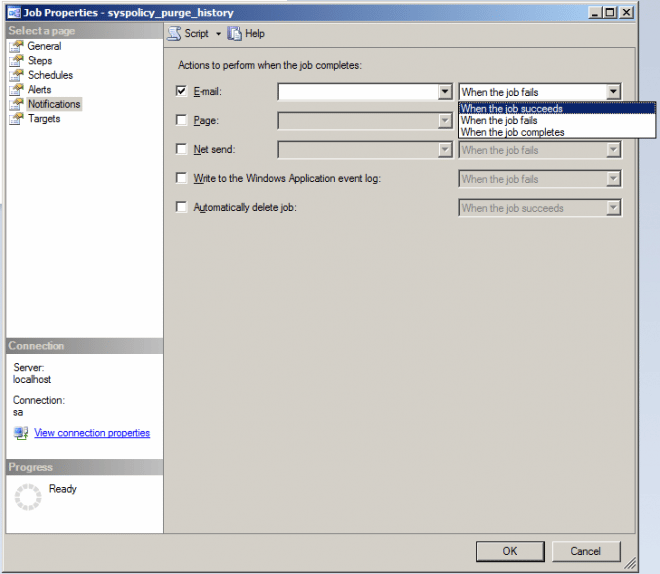660x574 pixels.
Task: Enable the Page notification checkbox
Action: pos(181,120)
